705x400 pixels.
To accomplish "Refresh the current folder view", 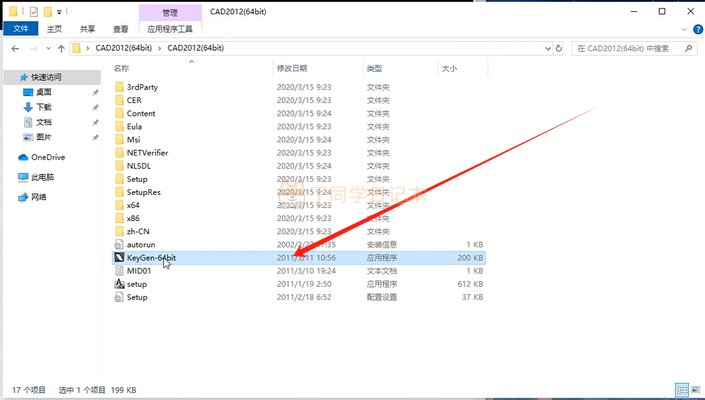I will coord(559,48).
